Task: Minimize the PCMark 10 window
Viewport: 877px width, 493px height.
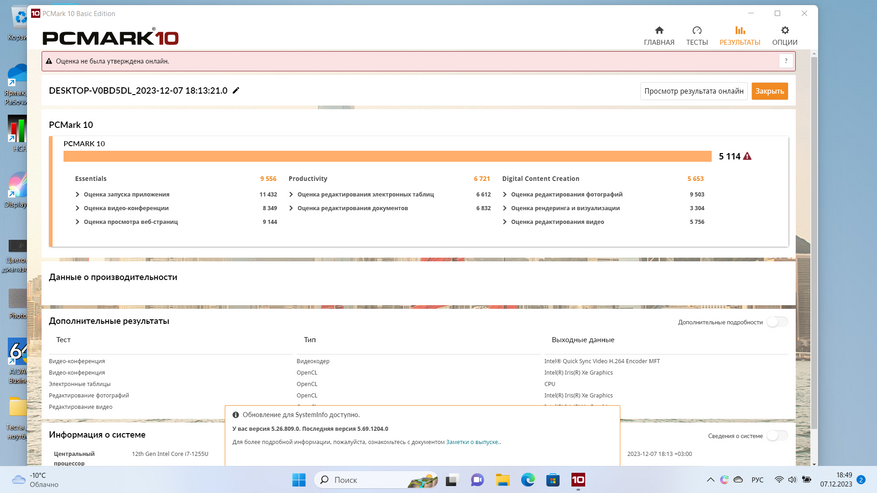Action: click(x=751, y=13)
